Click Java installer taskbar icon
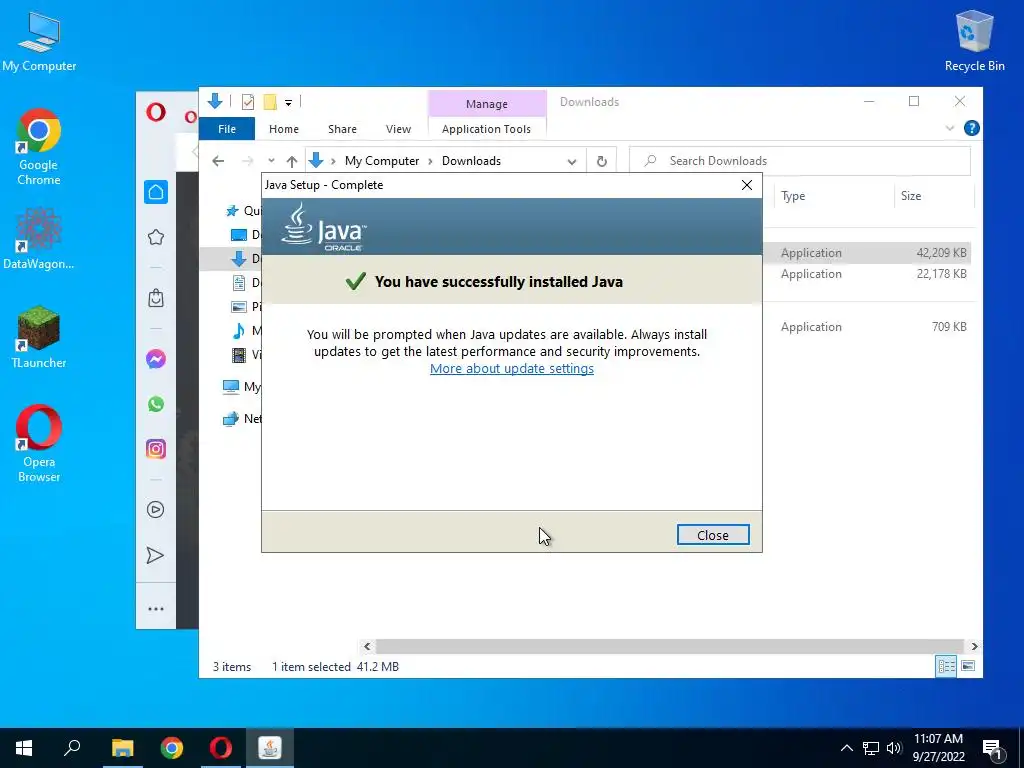The image size is (1024, 768). coord(270,748)
